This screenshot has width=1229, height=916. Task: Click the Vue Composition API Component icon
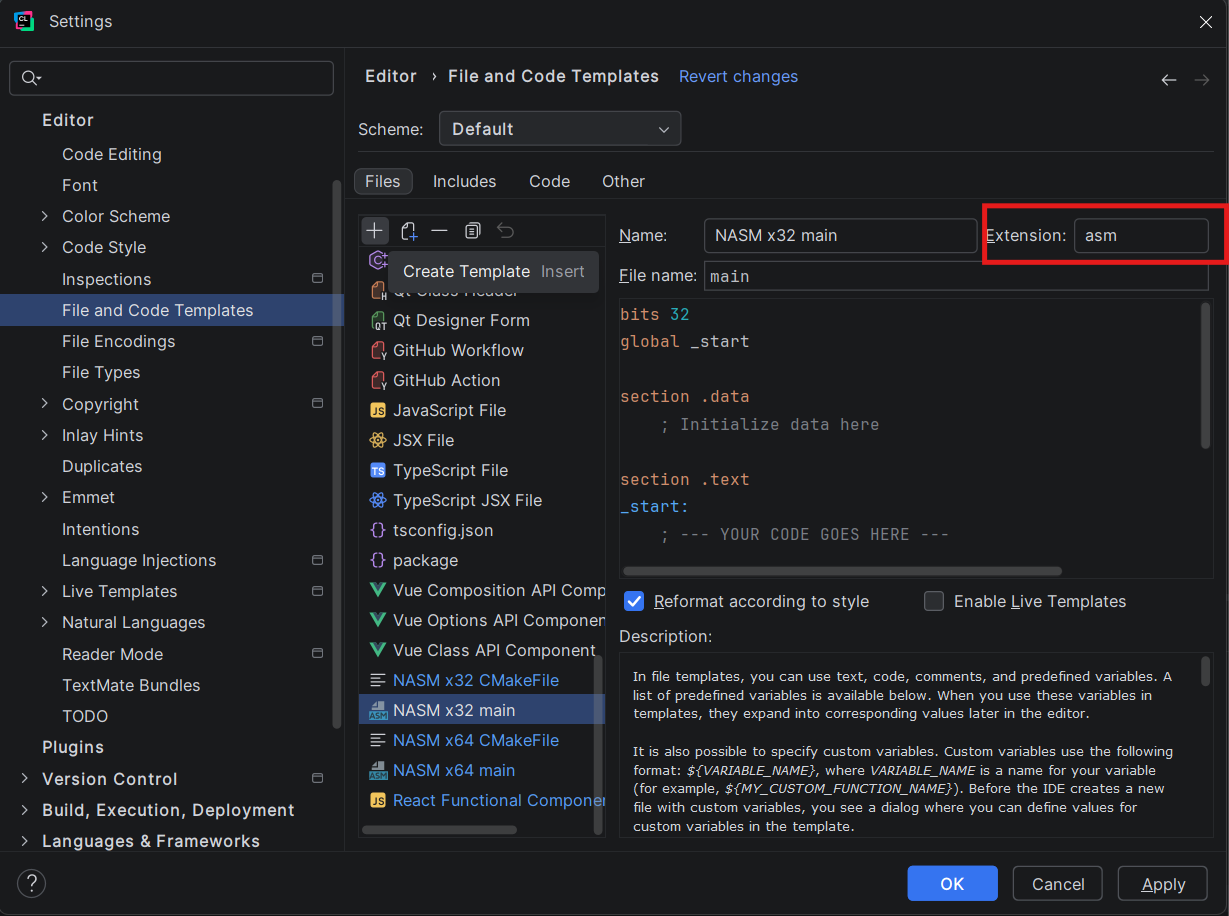(378, 591)
